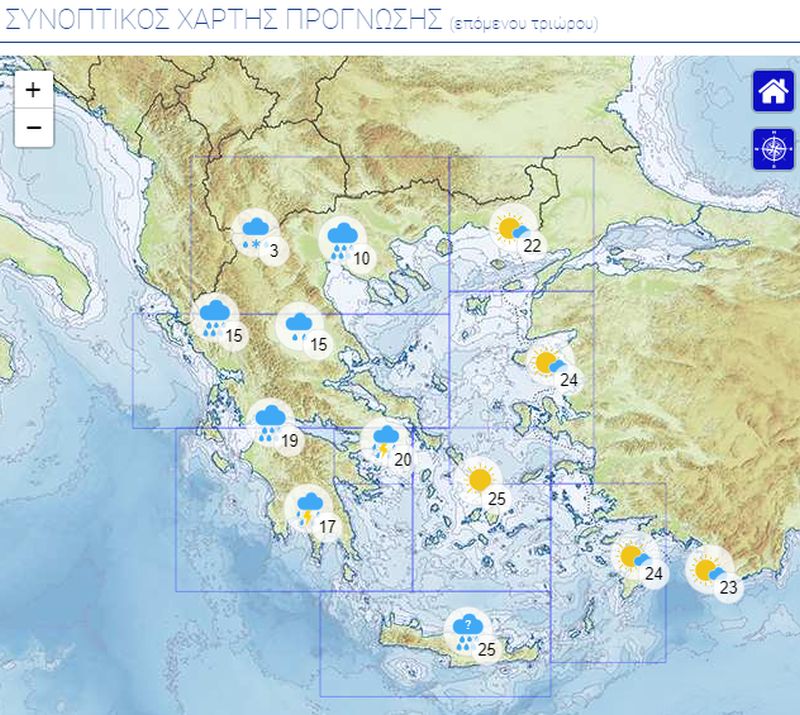Open the thunderstorm icon showing 17° over the Peloponnese
This screenshot has width=800, height=715.
pyautogui.click(x=308, y=509)
